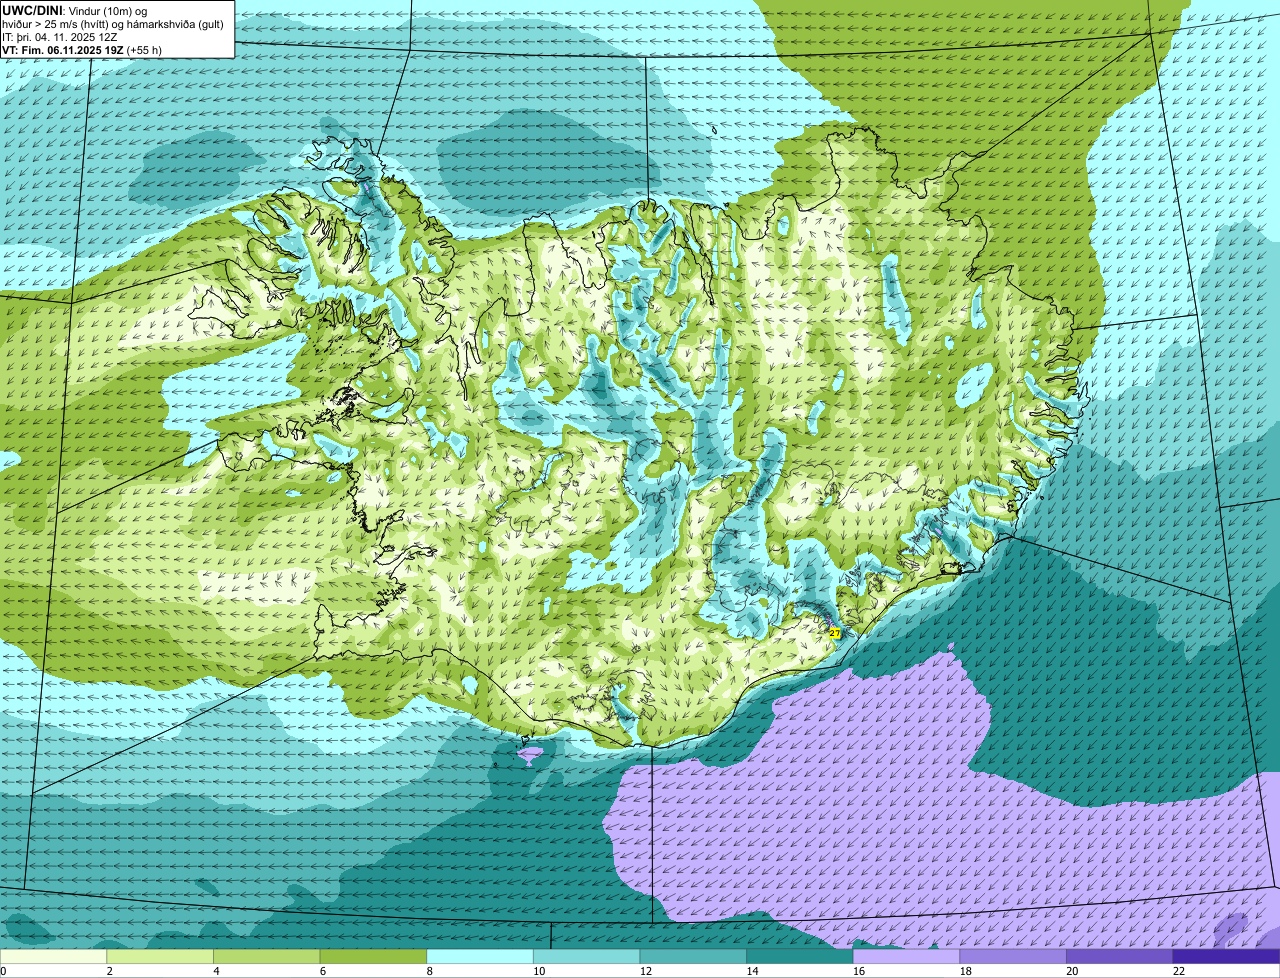Click the legend scale label 16

(x=859, y=971)
